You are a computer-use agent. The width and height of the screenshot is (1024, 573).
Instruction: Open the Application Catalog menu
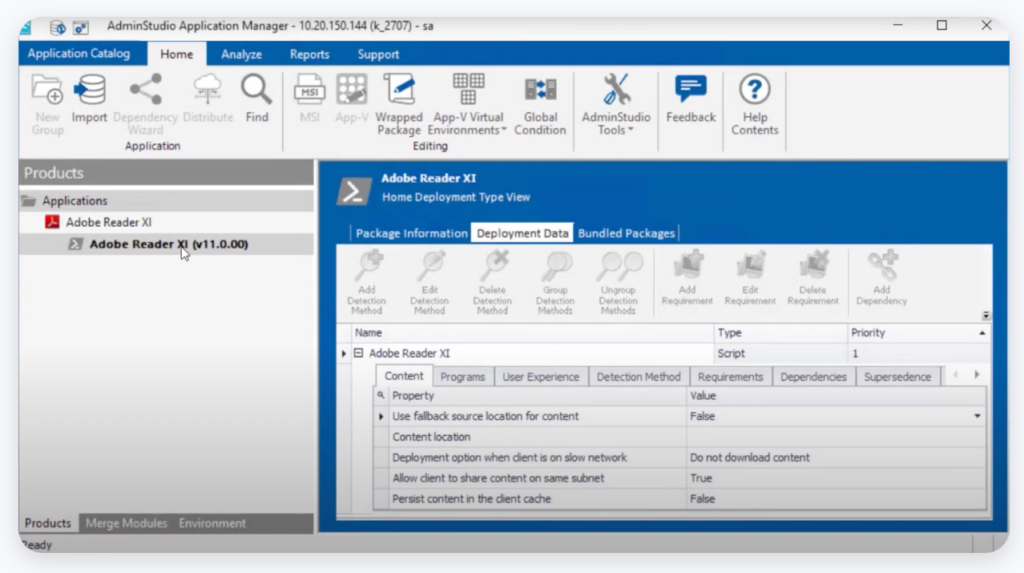point(79,54)
